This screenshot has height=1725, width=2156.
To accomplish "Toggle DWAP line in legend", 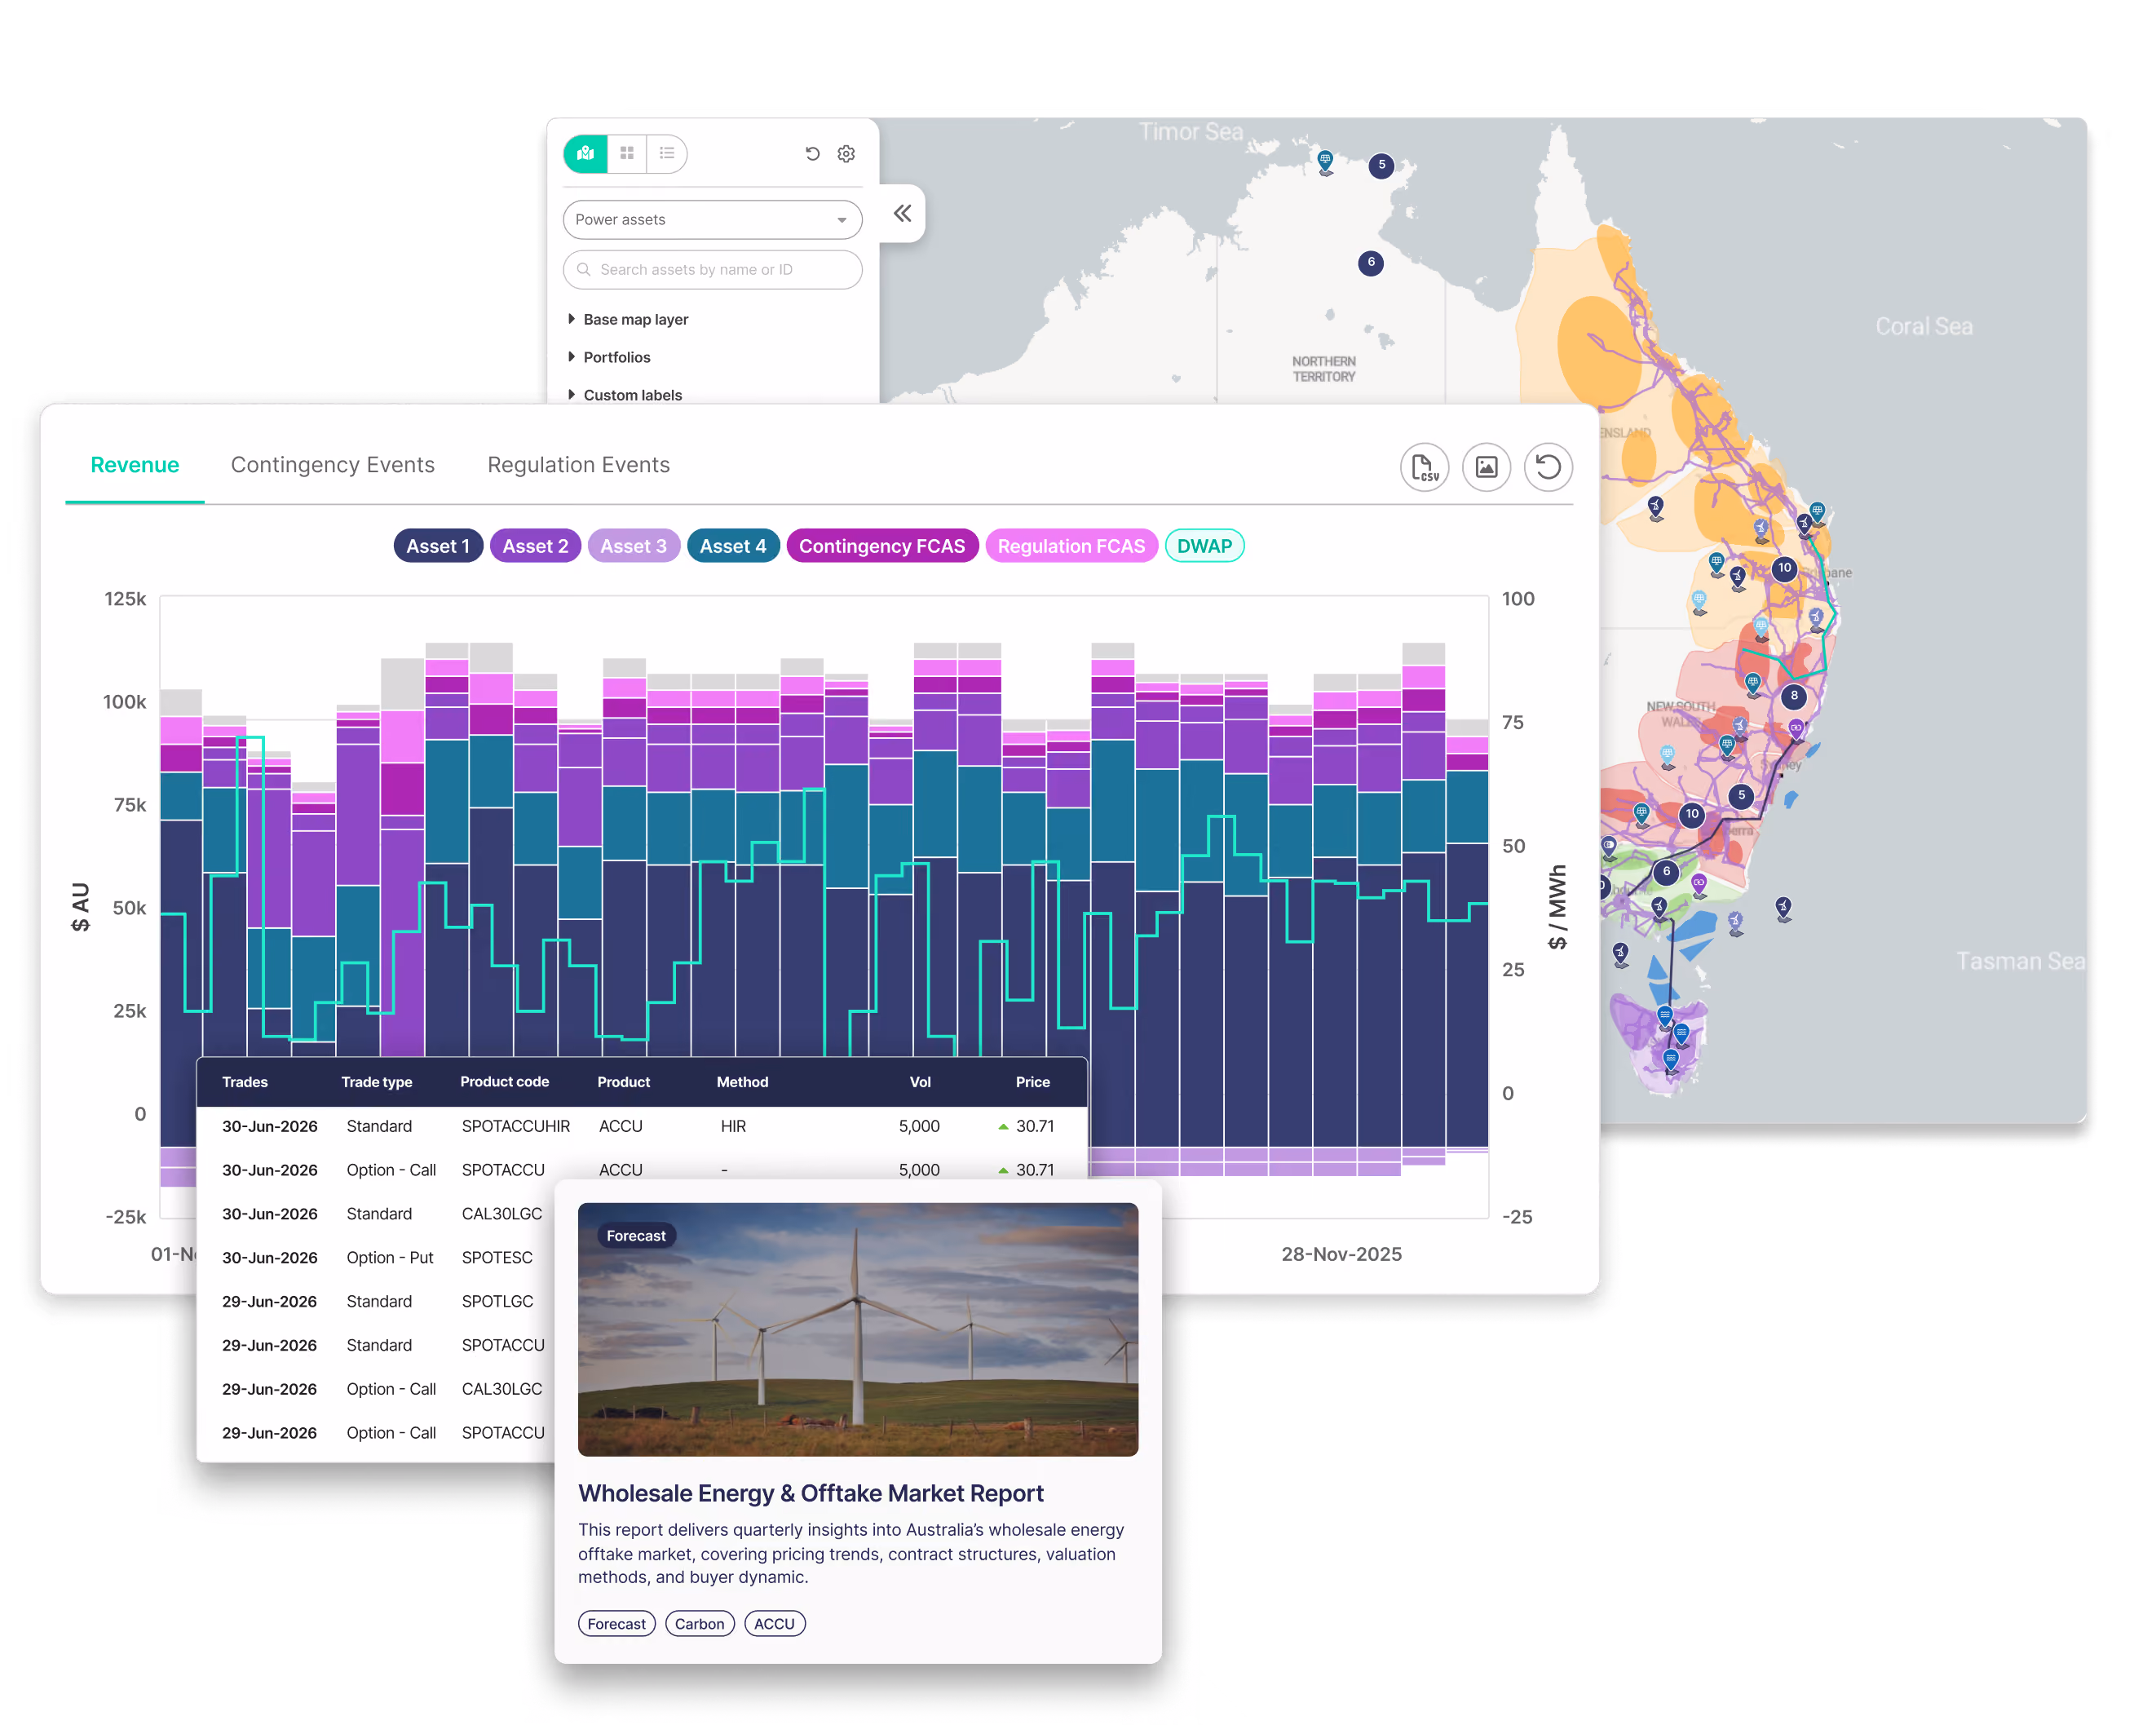I will click(x=1204, y=546).
